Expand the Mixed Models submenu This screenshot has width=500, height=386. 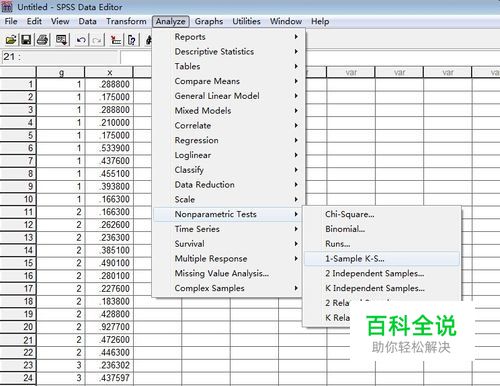pyautogui.click(x=228, y=111)
